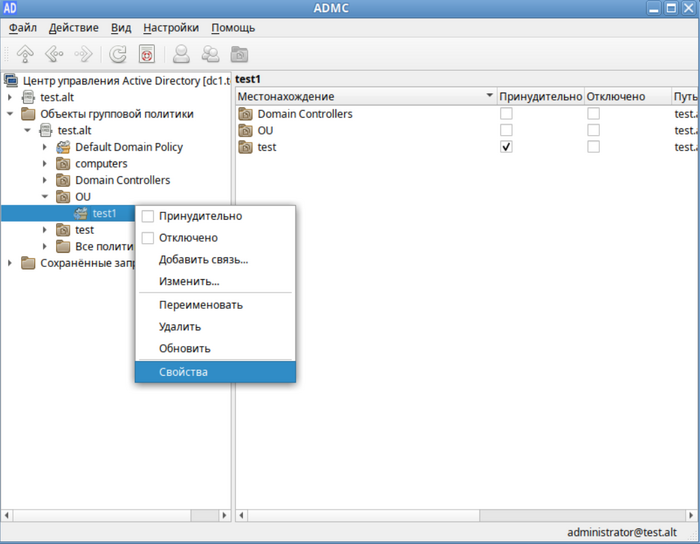Screen dimensions: 700x544
Task: Click right arrow of results pane scrollbar
Action: pos(691,515)
